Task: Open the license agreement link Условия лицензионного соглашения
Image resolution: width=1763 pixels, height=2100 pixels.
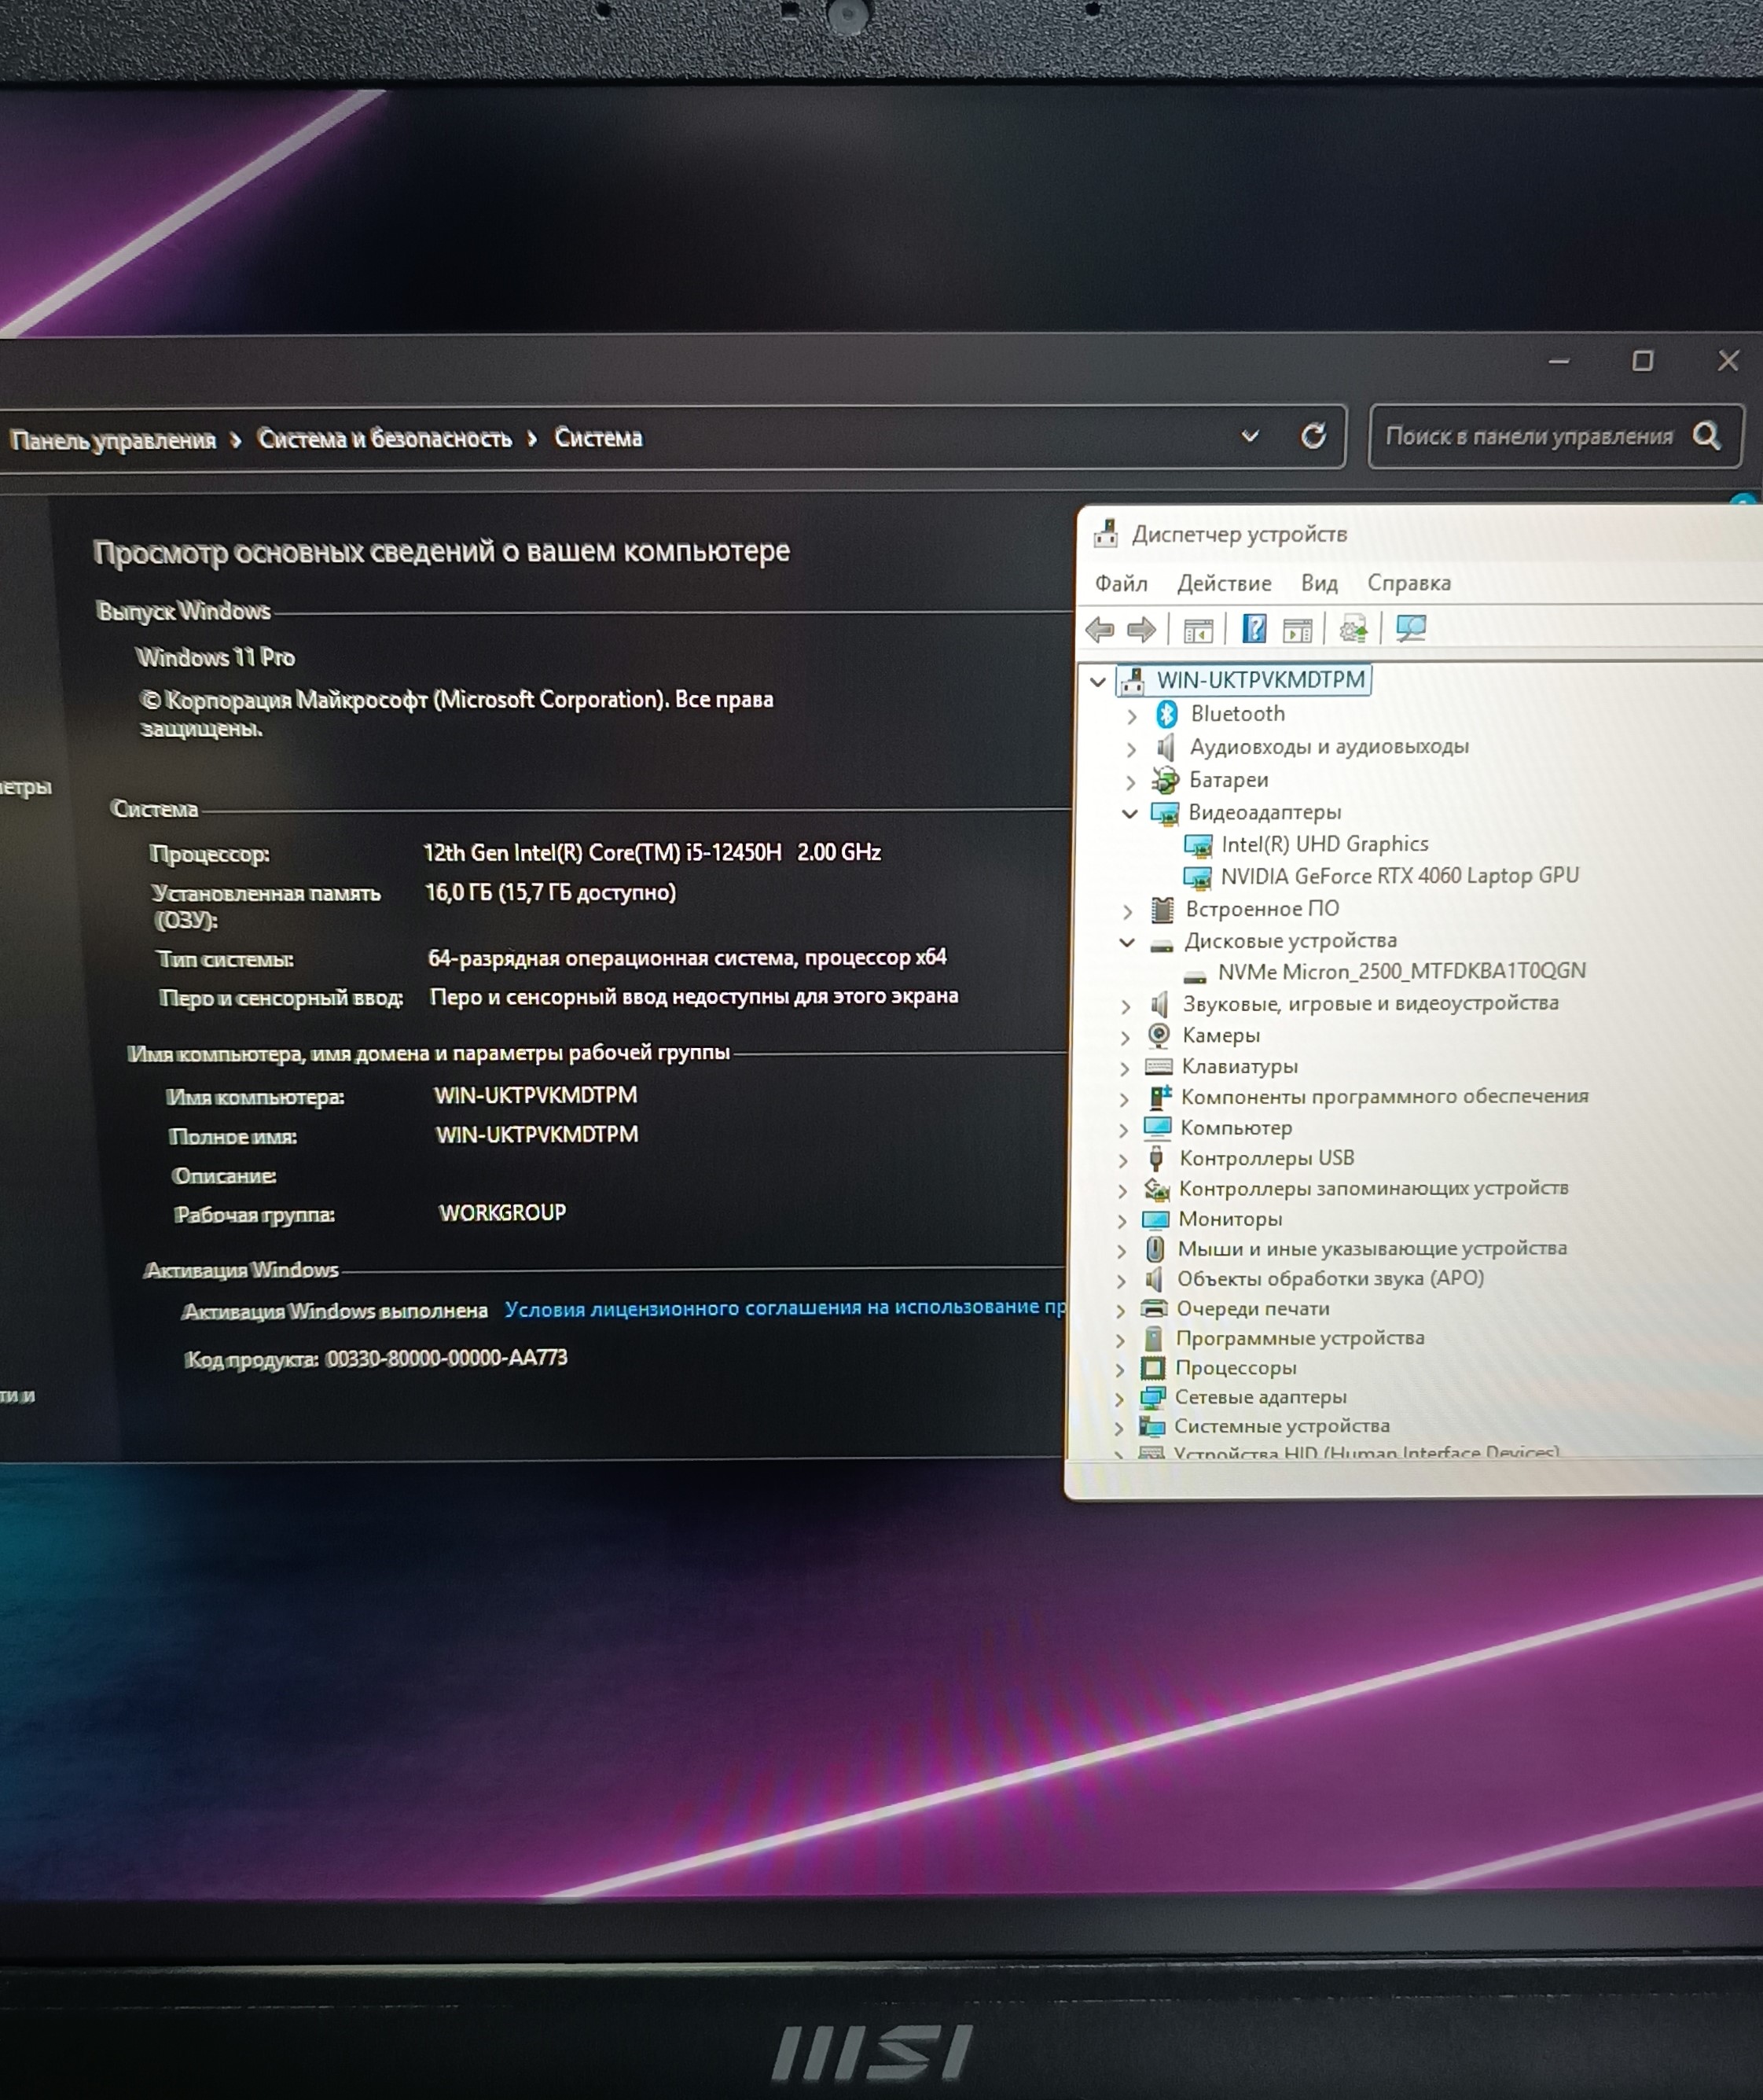Action: tap(785, 1308)
